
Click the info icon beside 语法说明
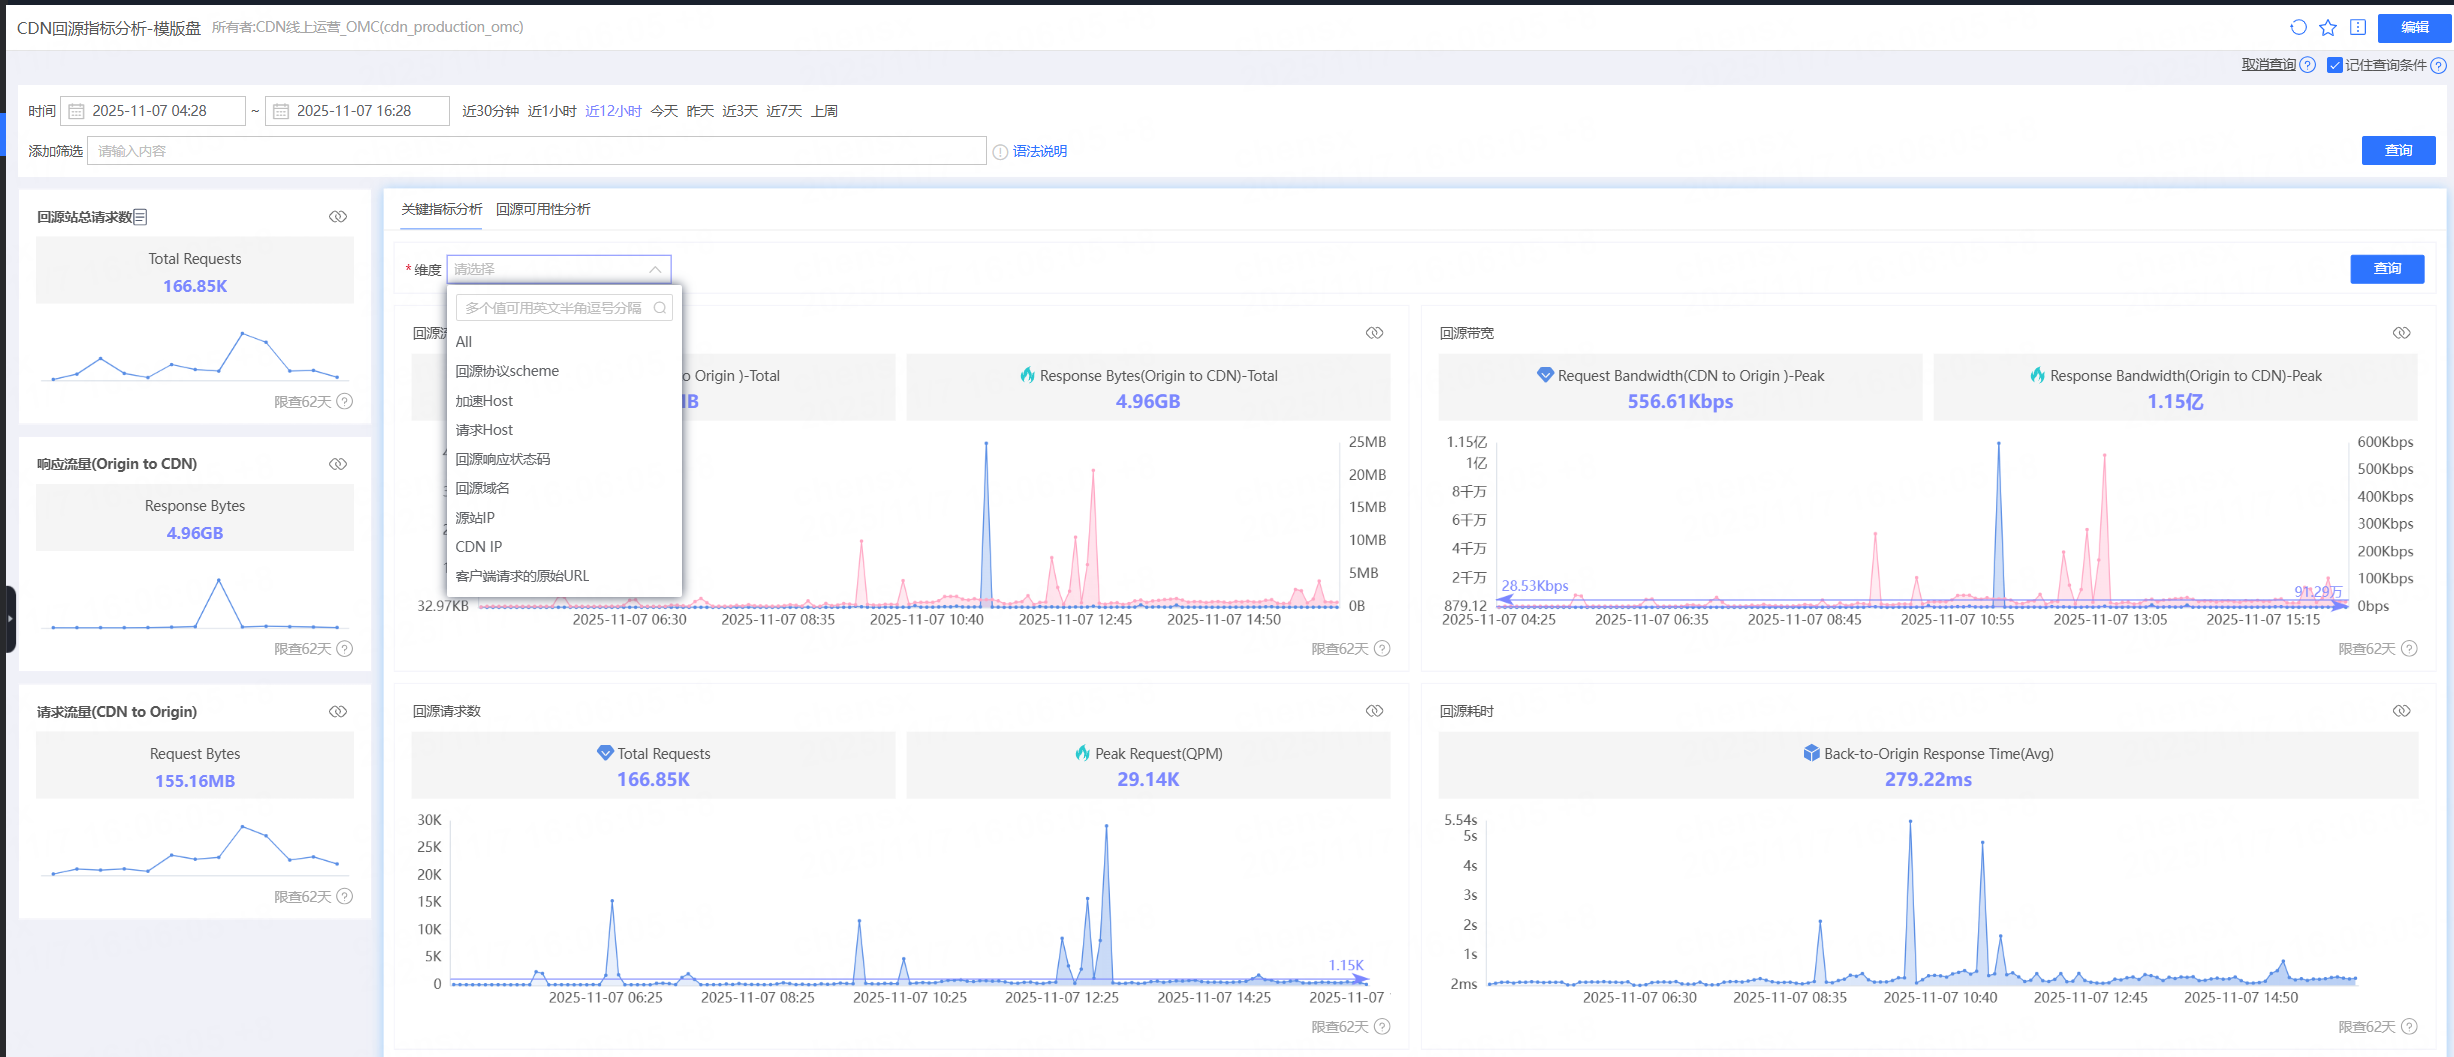pyautogui.click(x=1000, y=151)
